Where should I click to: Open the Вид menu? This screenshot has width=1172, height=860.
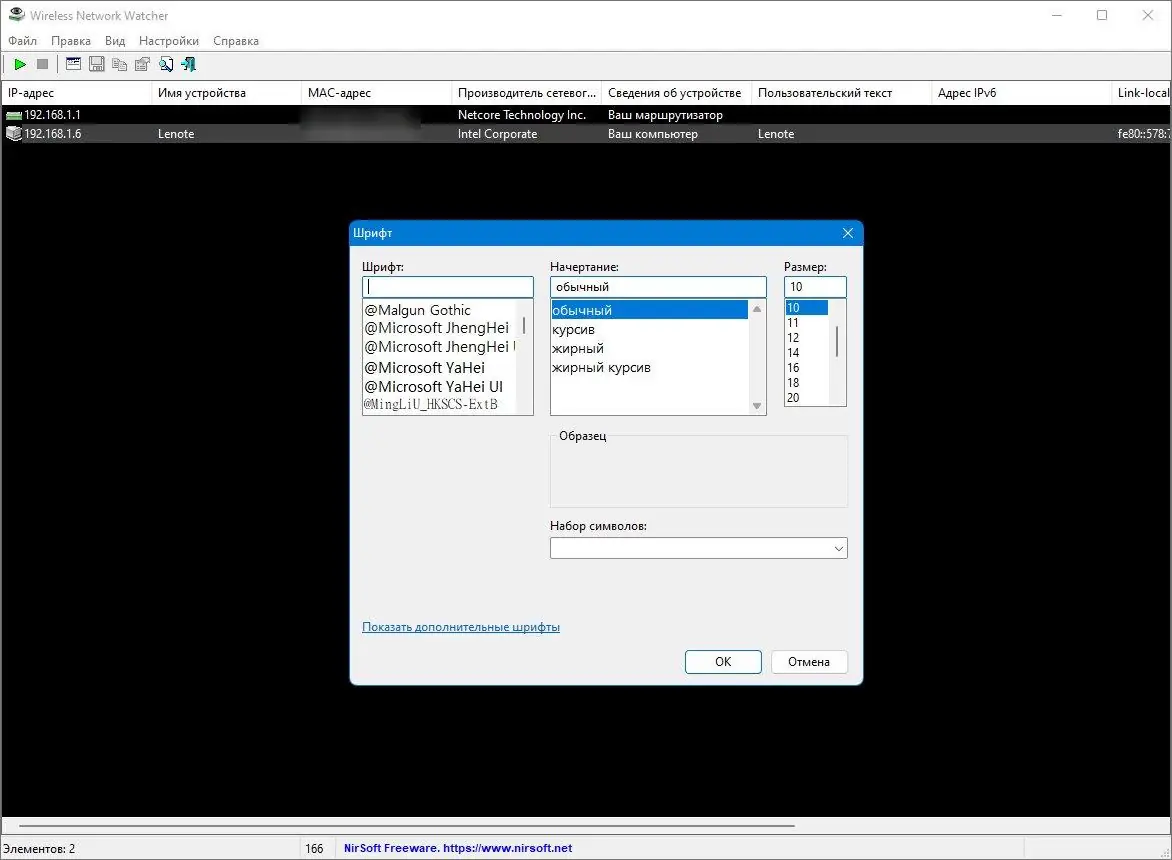point(115,41)
